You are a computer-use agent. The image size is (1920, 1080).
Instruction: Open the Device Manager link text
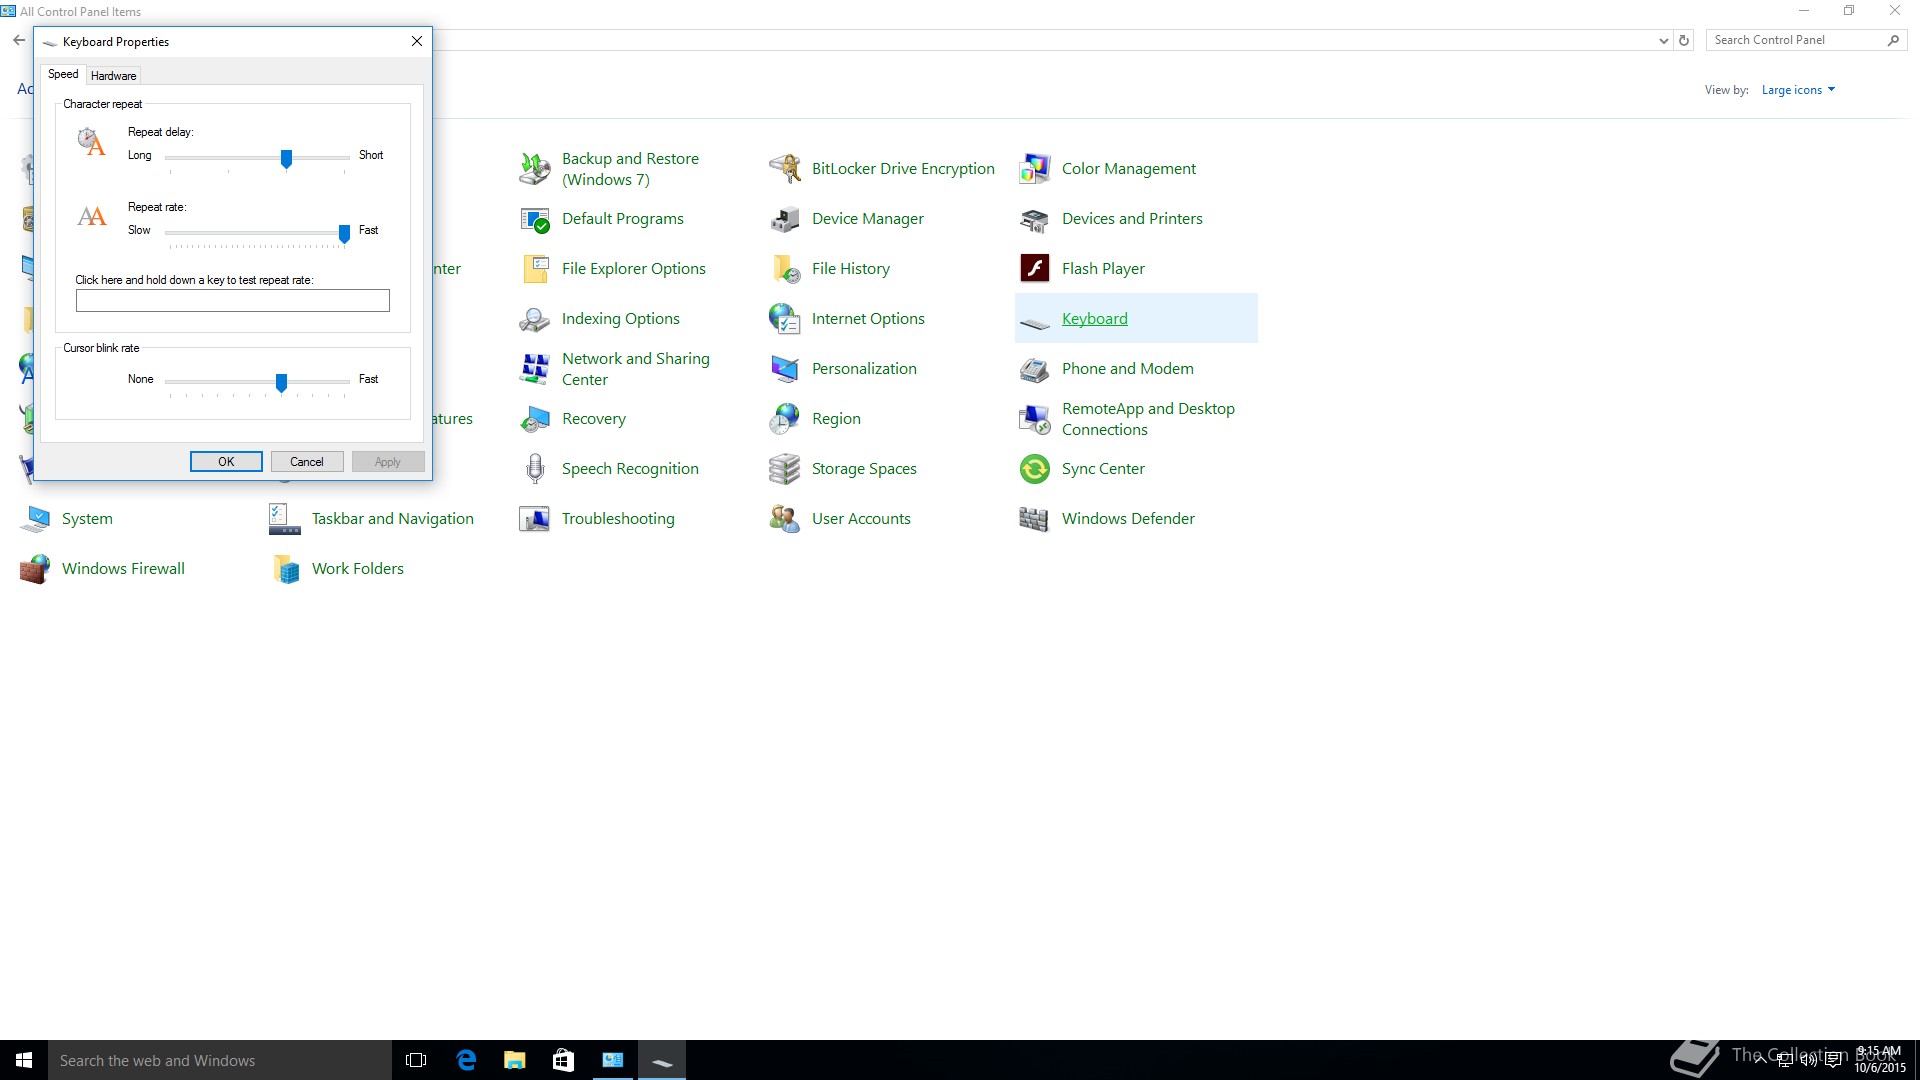point(867,219)
